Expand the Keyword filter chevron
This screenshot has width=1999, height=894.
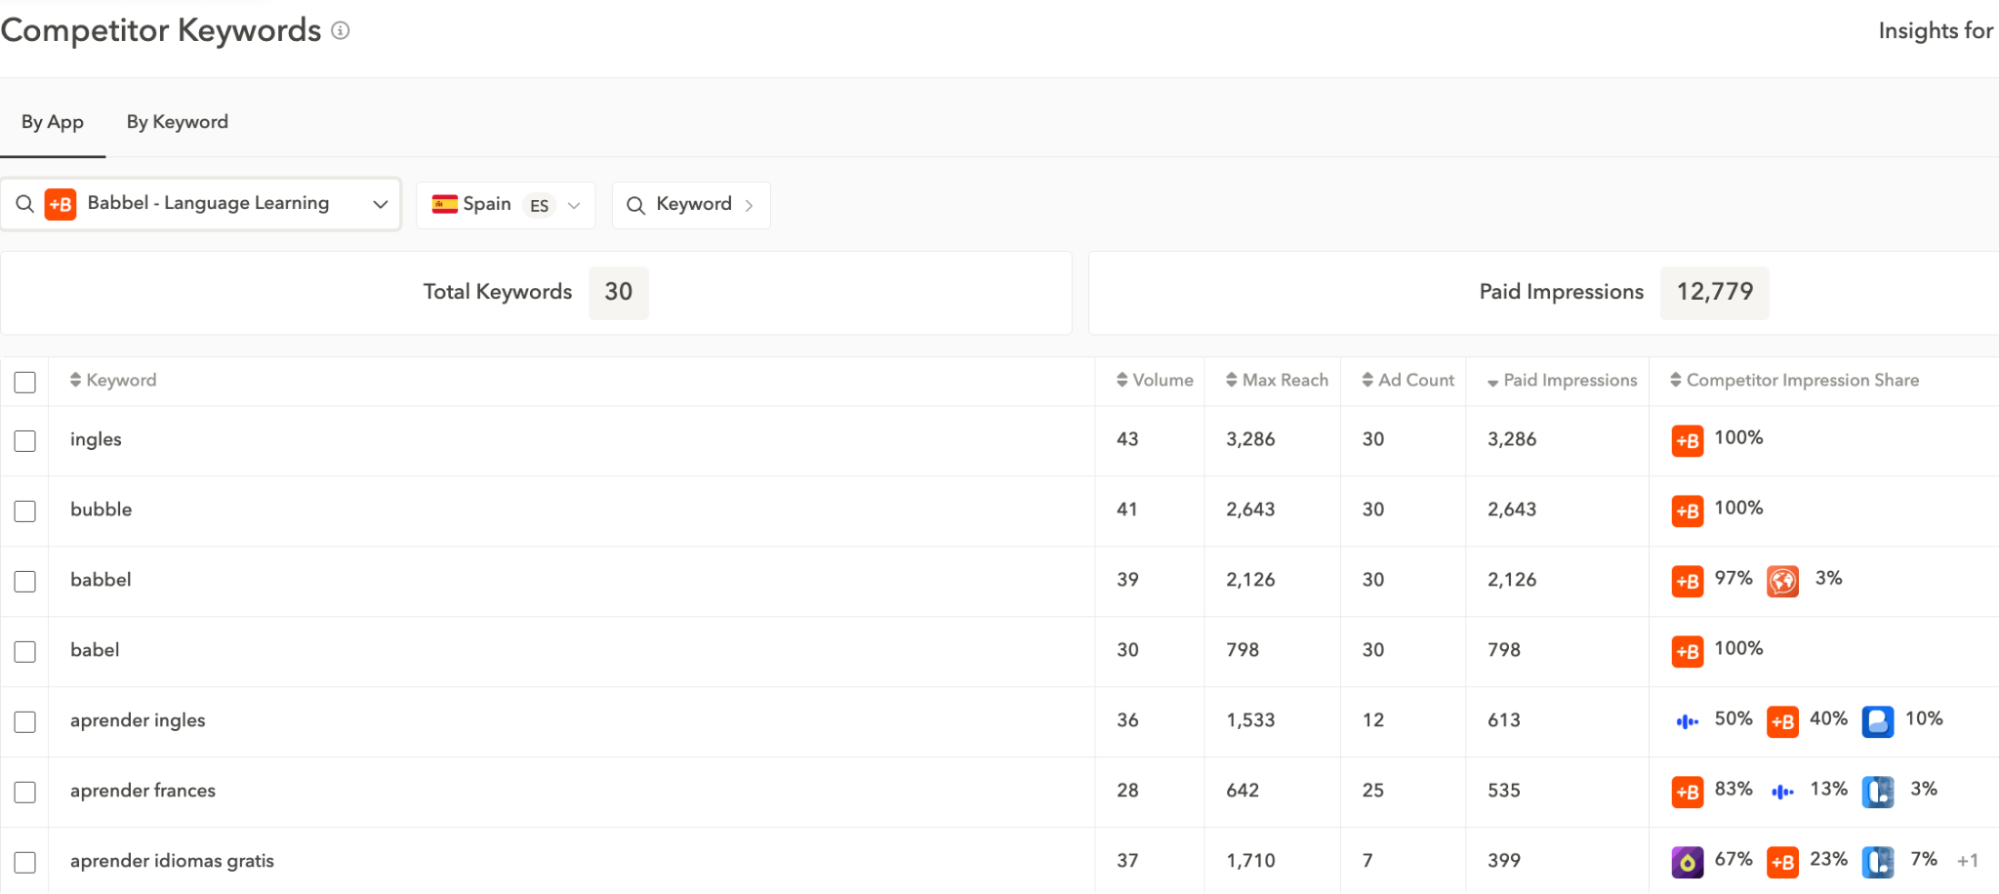pyautogui.click(x=749, y=205)
